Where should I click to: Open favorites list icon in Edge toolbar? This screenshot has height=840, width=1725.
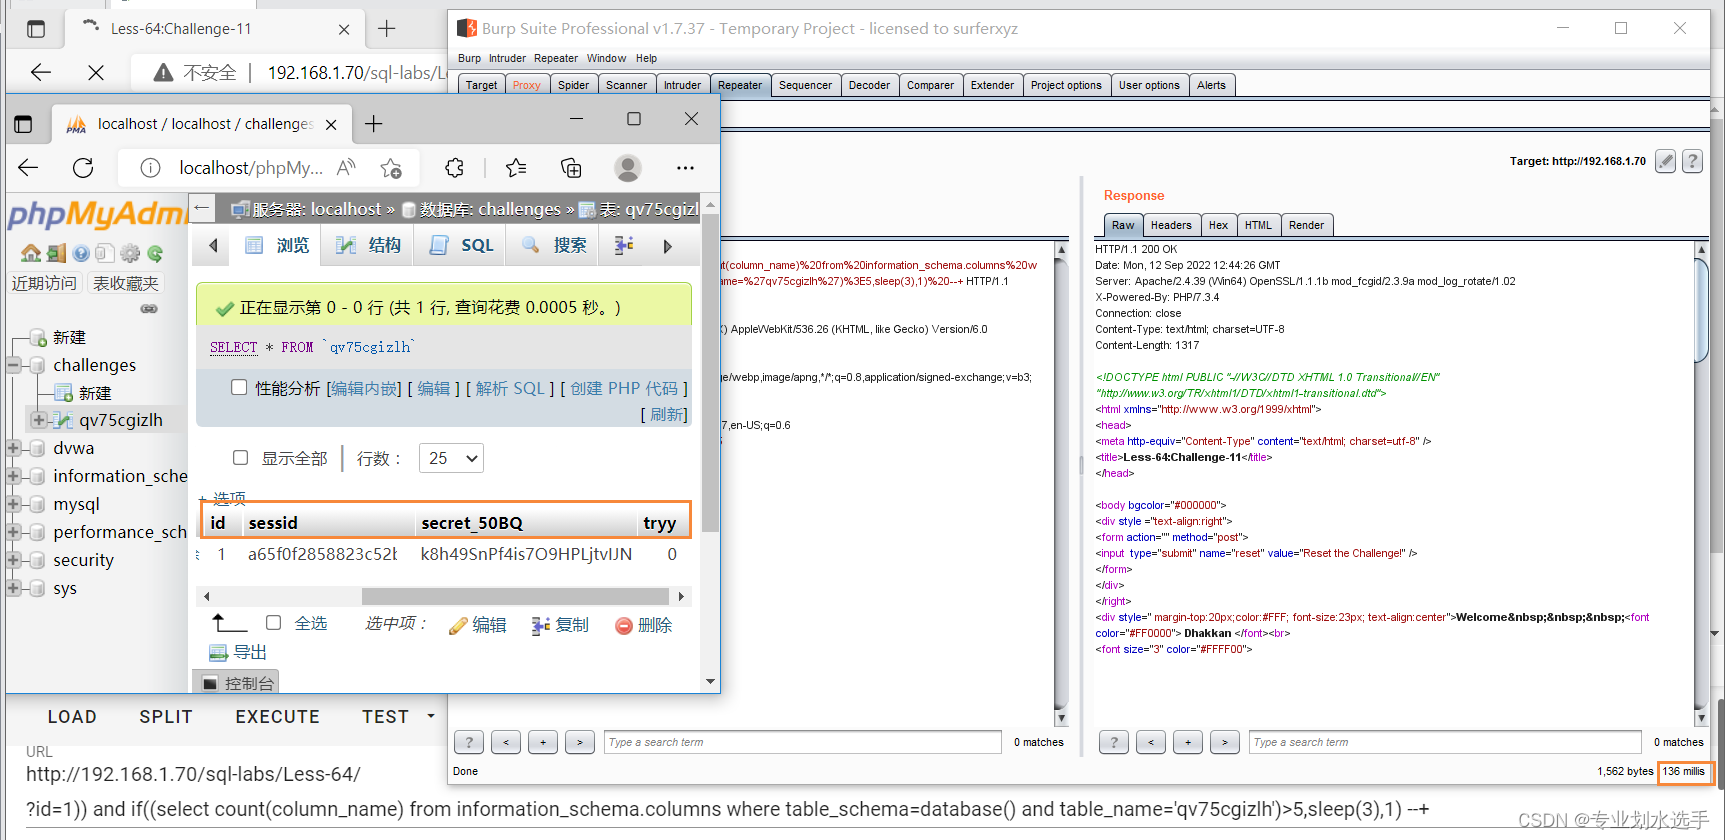click(516, 168)
